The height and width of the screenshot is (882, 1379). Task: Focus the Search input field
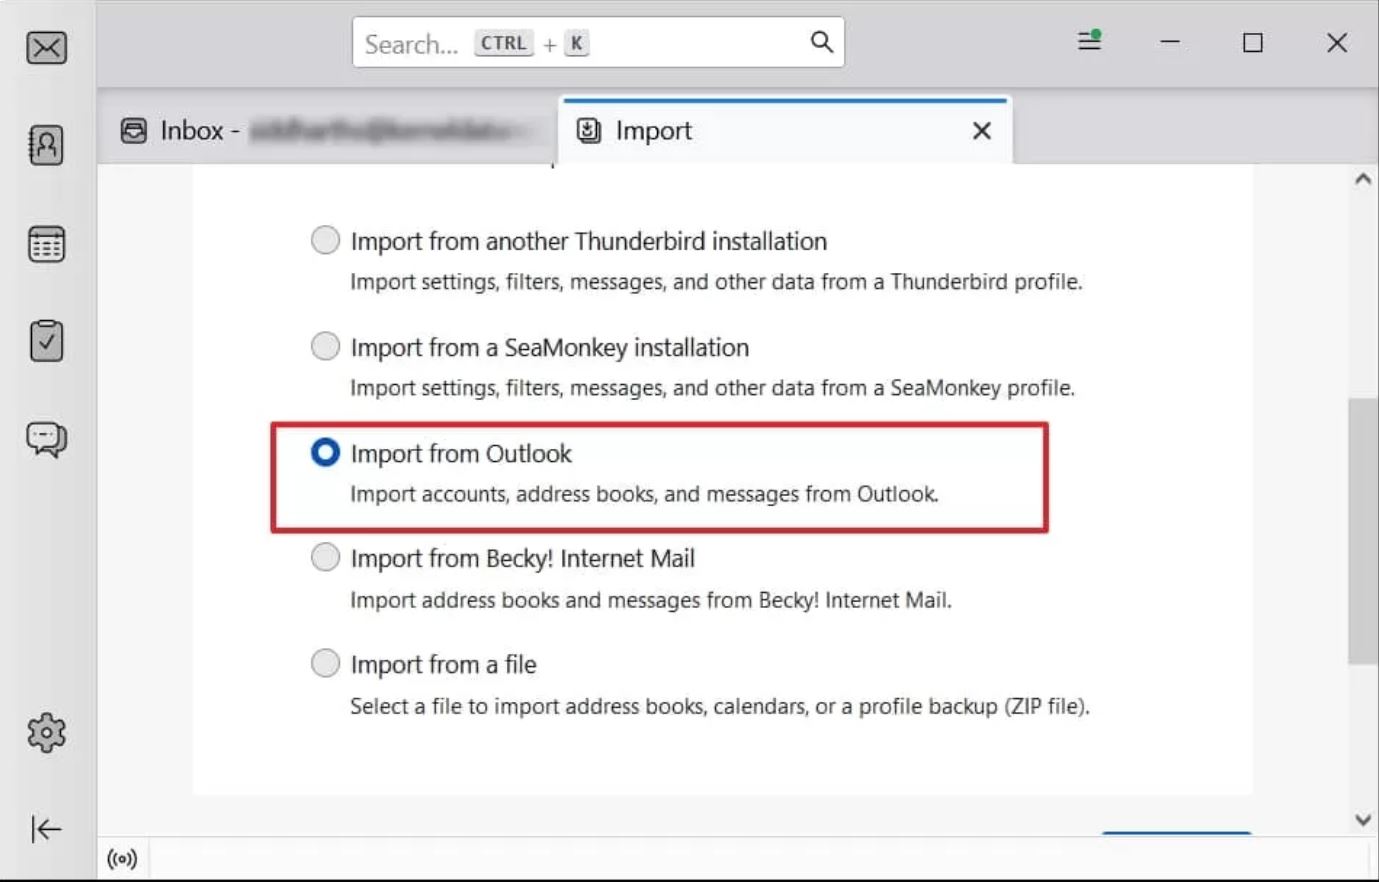(598, 43)
